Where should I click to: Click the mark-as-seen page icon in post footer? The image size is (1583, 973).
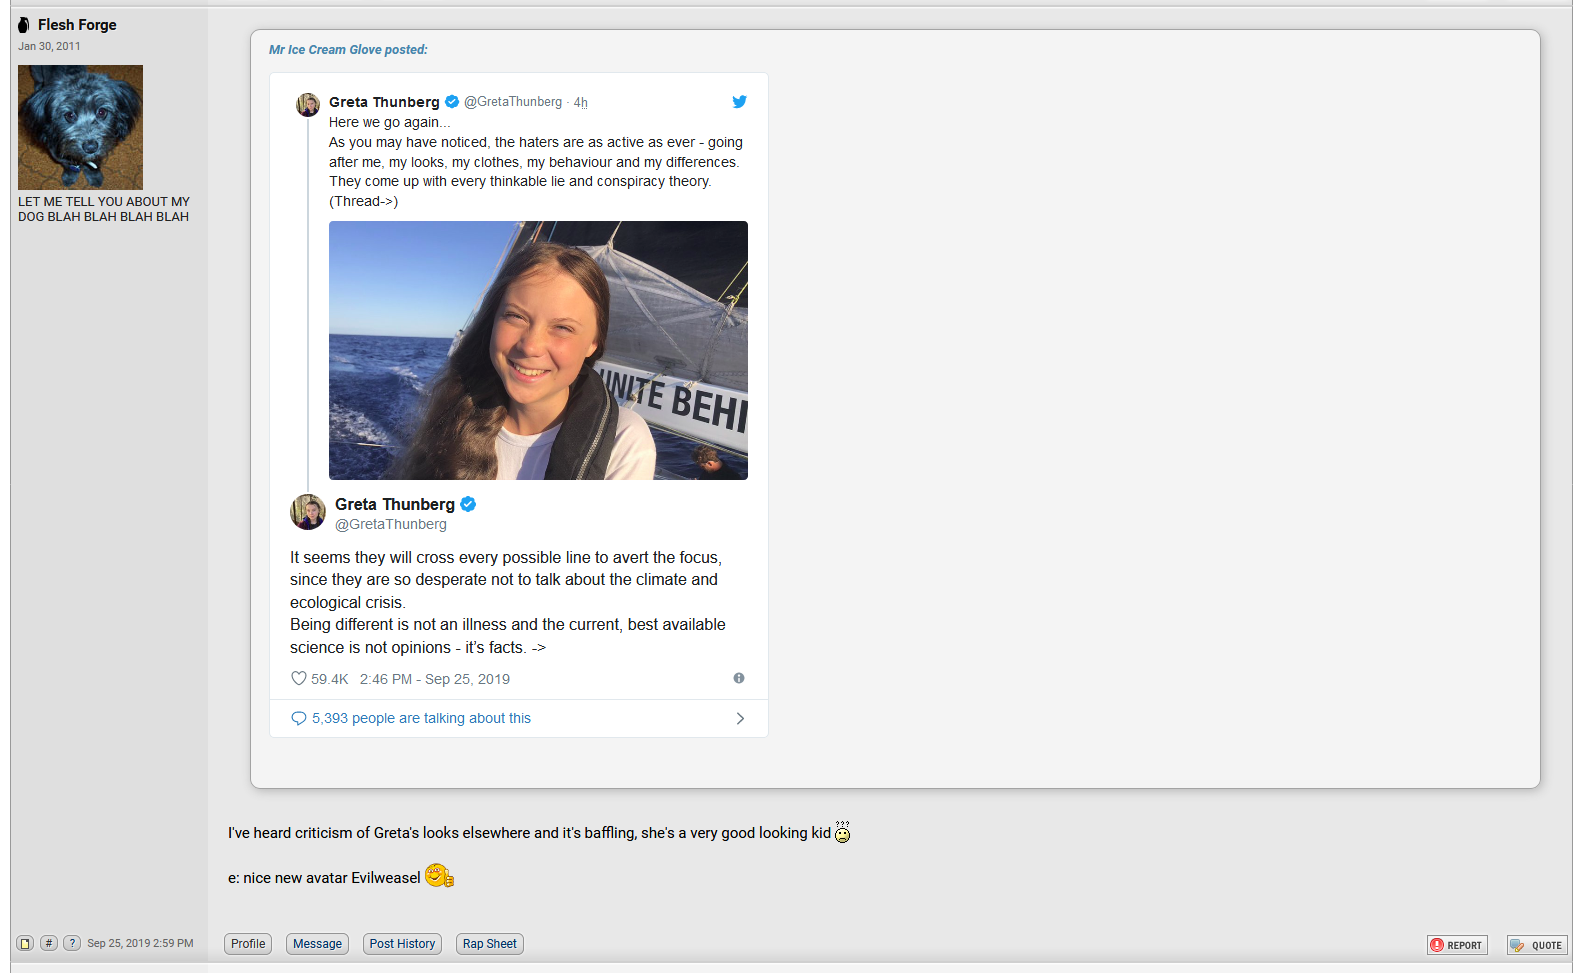click(25, 943)
